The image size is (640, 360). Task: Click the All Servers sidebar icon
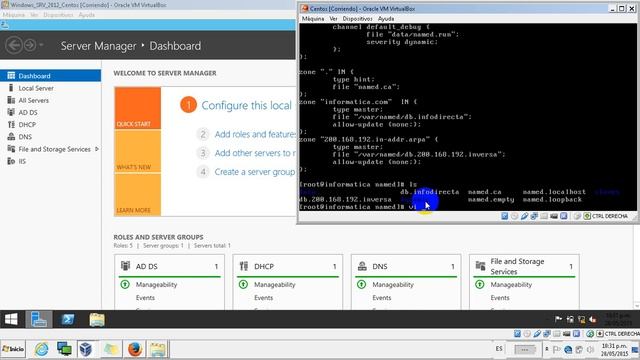[x=11, y=100]
